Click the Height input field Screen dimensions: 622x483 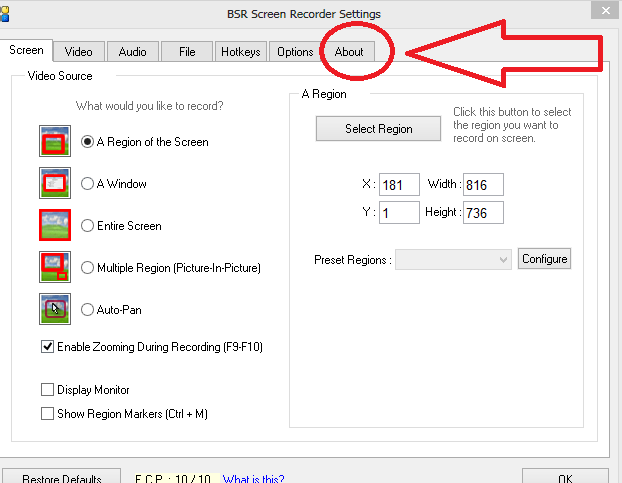[x=483, y=213]
